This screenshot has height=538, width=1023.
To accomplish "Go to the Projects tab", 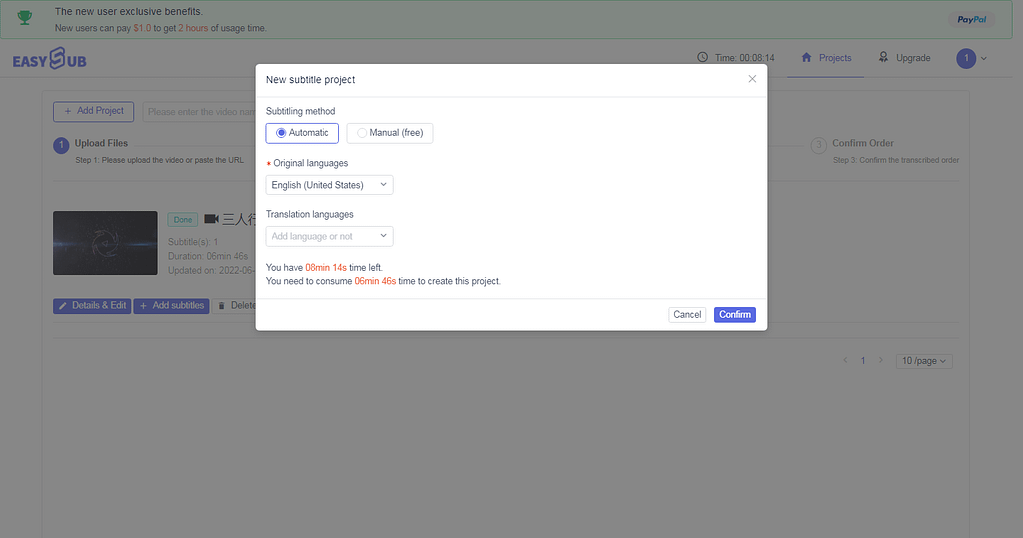I will [x=826, y=58].
